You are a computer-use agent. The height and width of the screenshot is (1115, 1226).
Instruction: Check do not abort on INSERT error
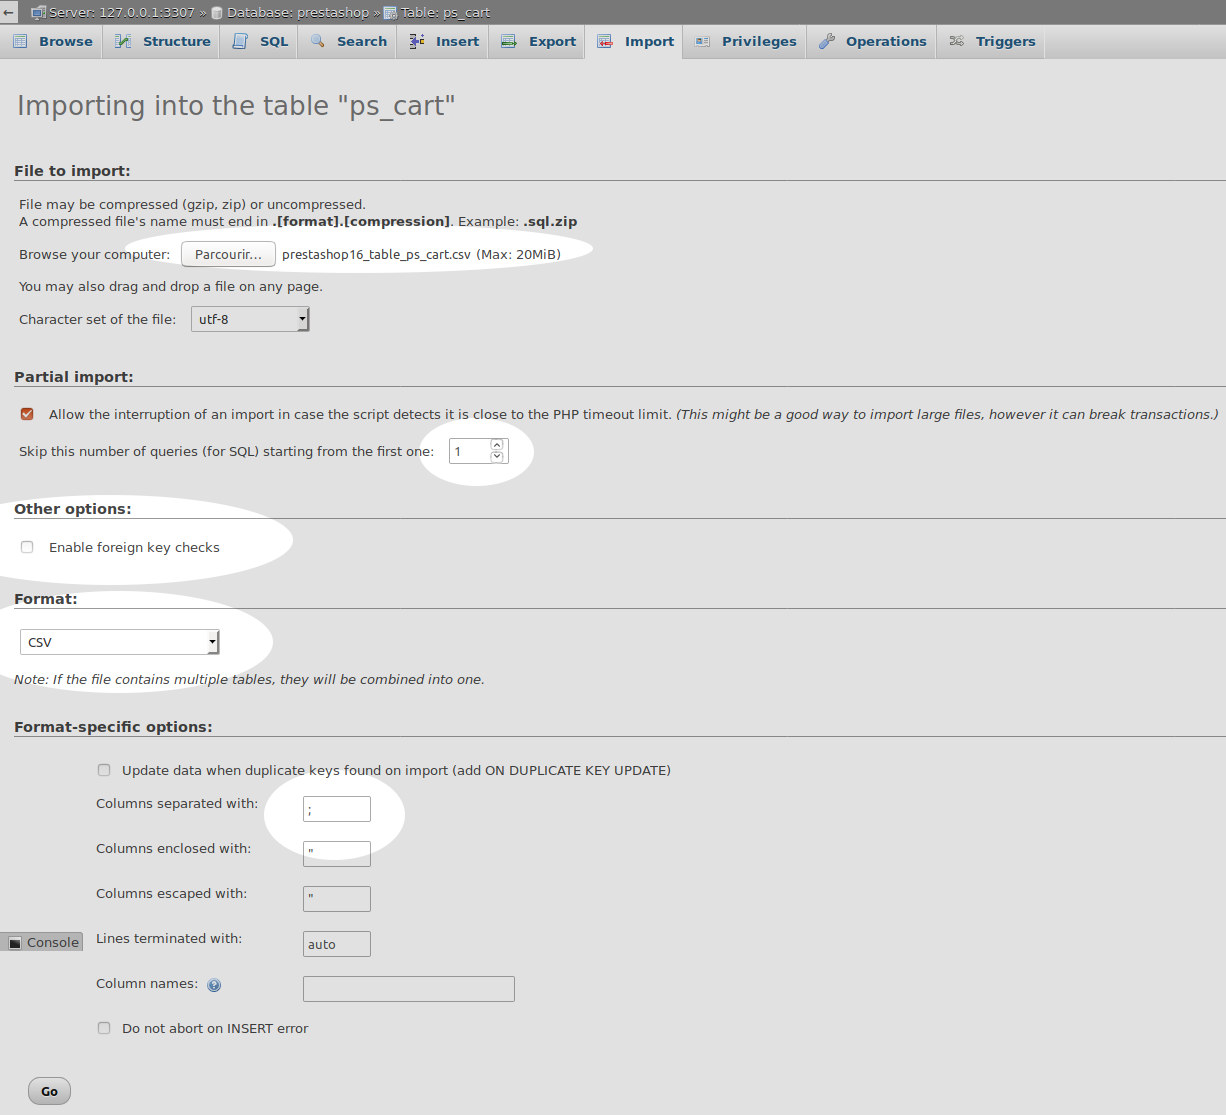tap(104, 1028)
